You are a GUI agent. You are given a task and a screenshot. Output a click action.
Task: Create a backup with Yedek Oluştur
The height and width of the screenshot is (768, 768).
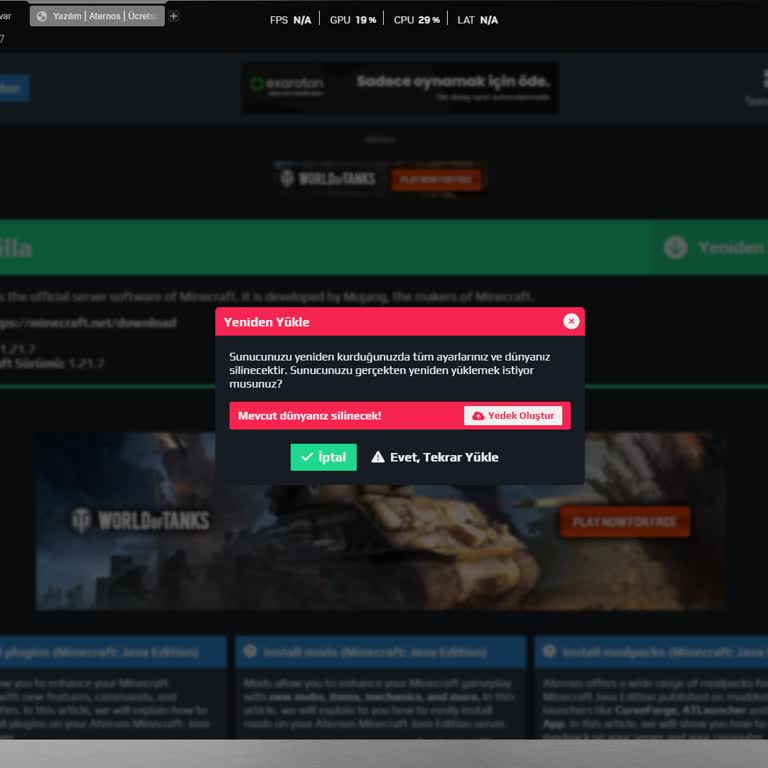[513, 415]
